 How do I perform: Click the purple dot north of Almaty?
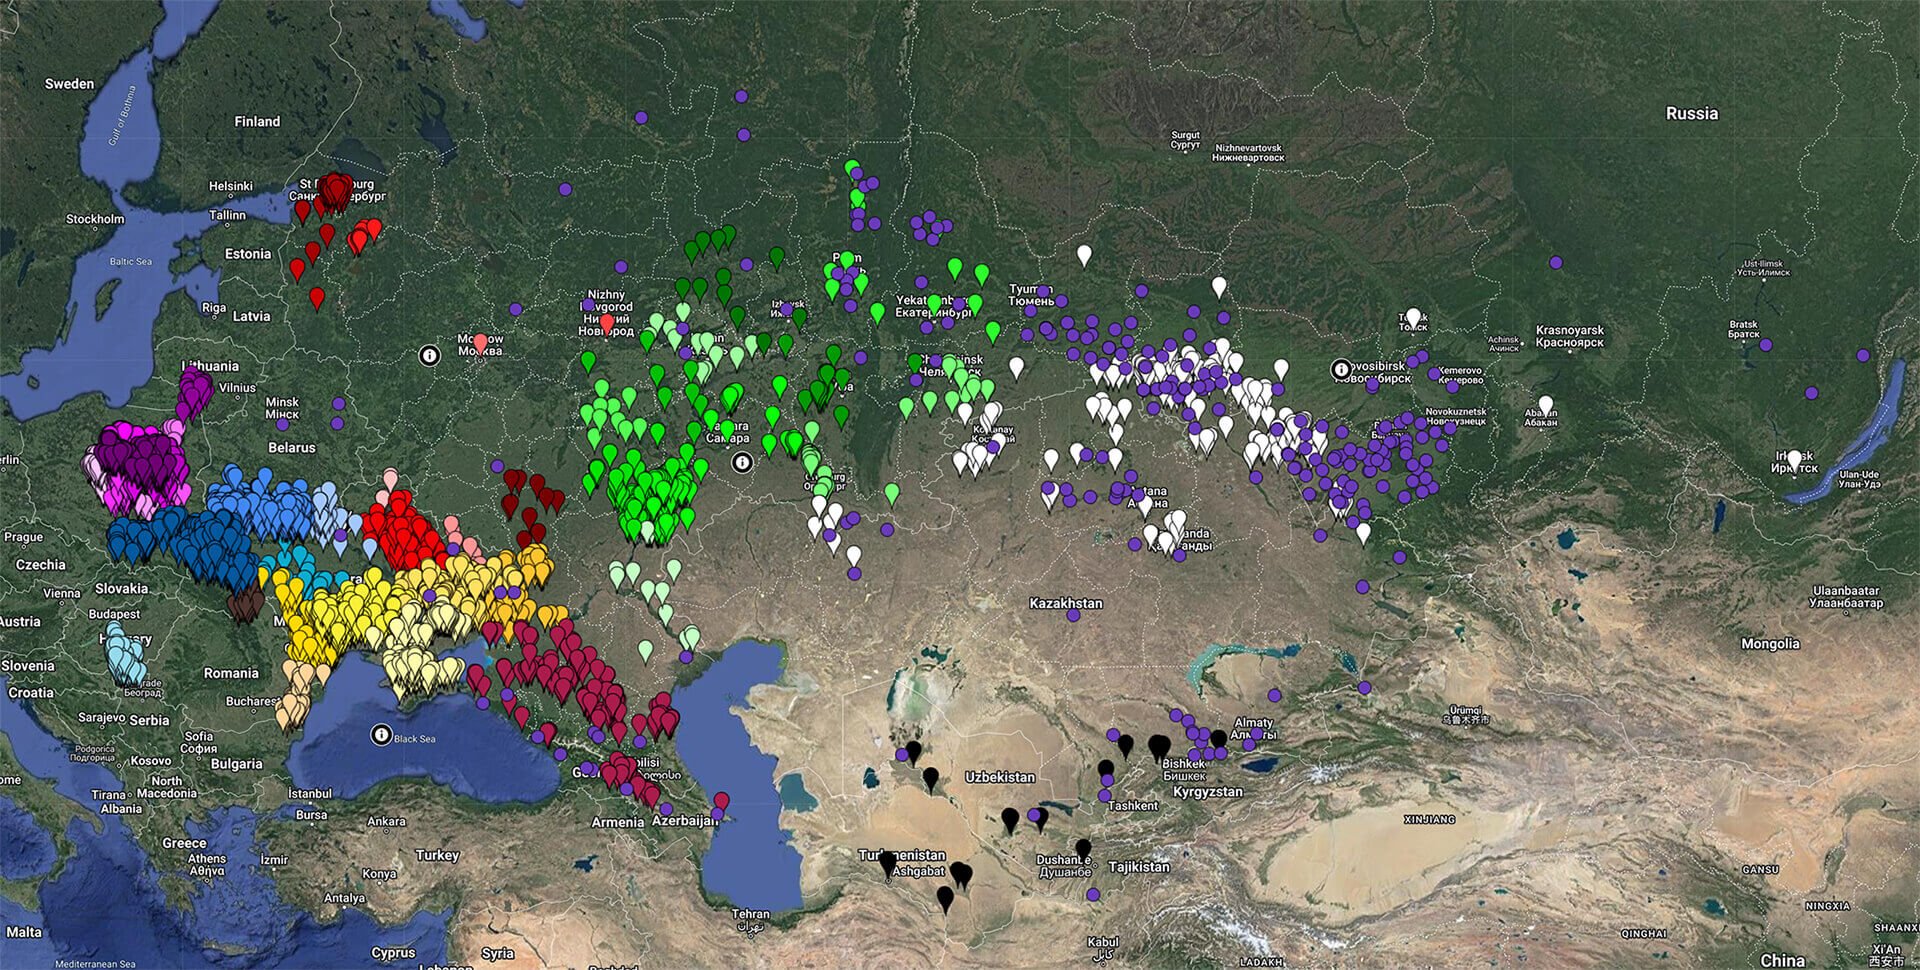pyautogui.click(x=1274, y=695)
